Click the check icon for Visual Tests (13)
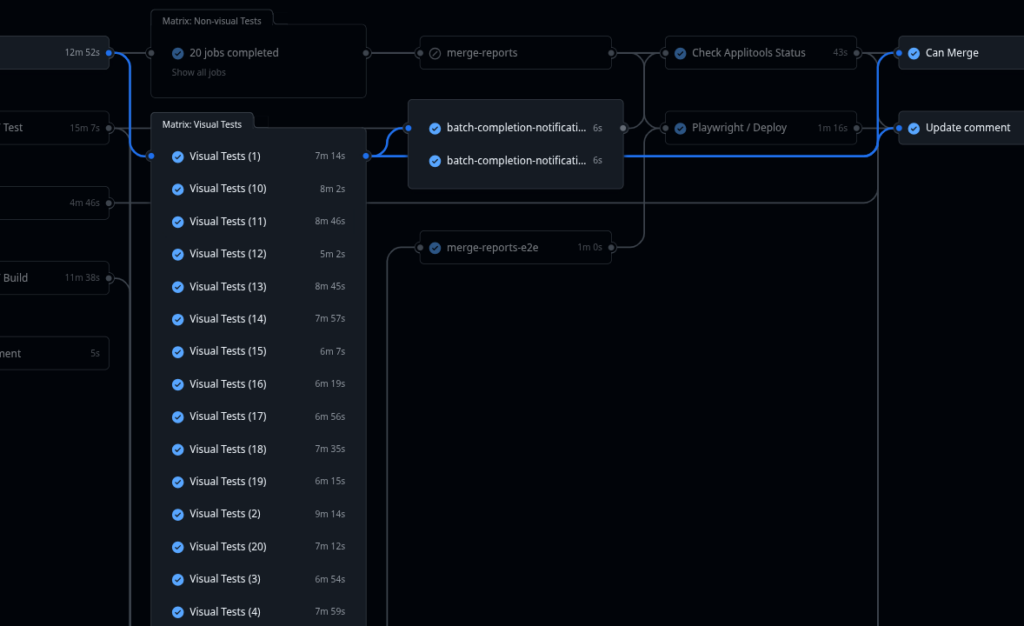The width and height of the screenshot is (1024, 626). coord(178,287)
